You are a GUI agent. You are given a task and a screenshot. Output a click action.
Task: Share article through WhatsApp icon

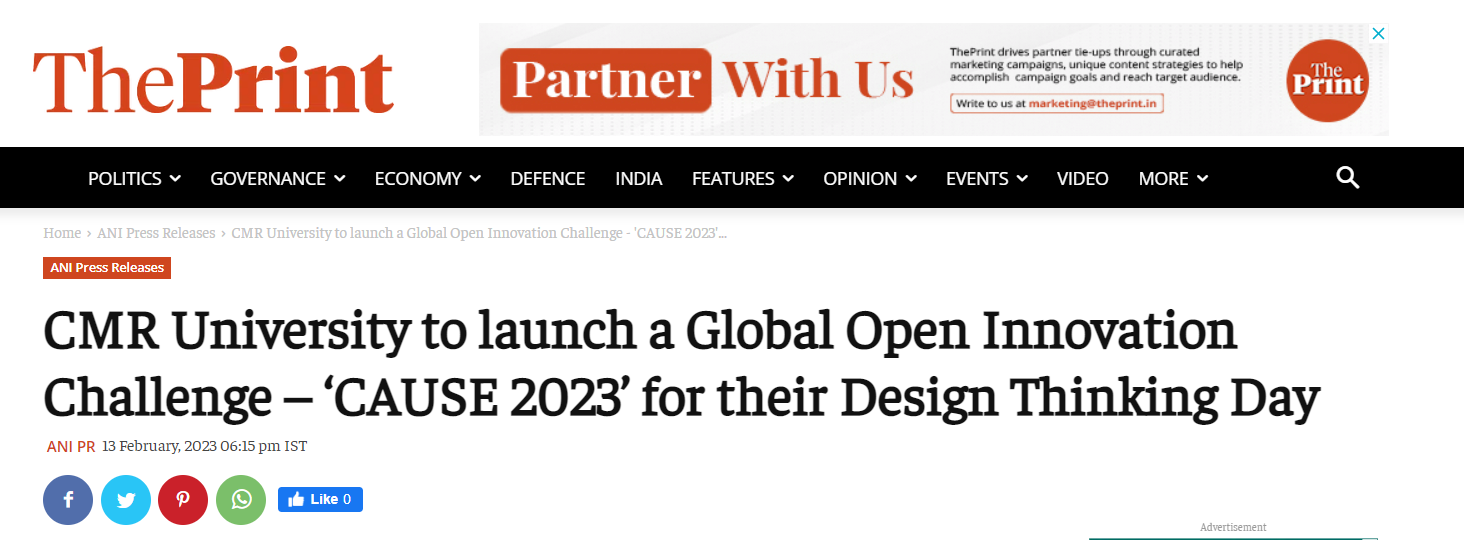pyautogui.click(x=241, y=500)
